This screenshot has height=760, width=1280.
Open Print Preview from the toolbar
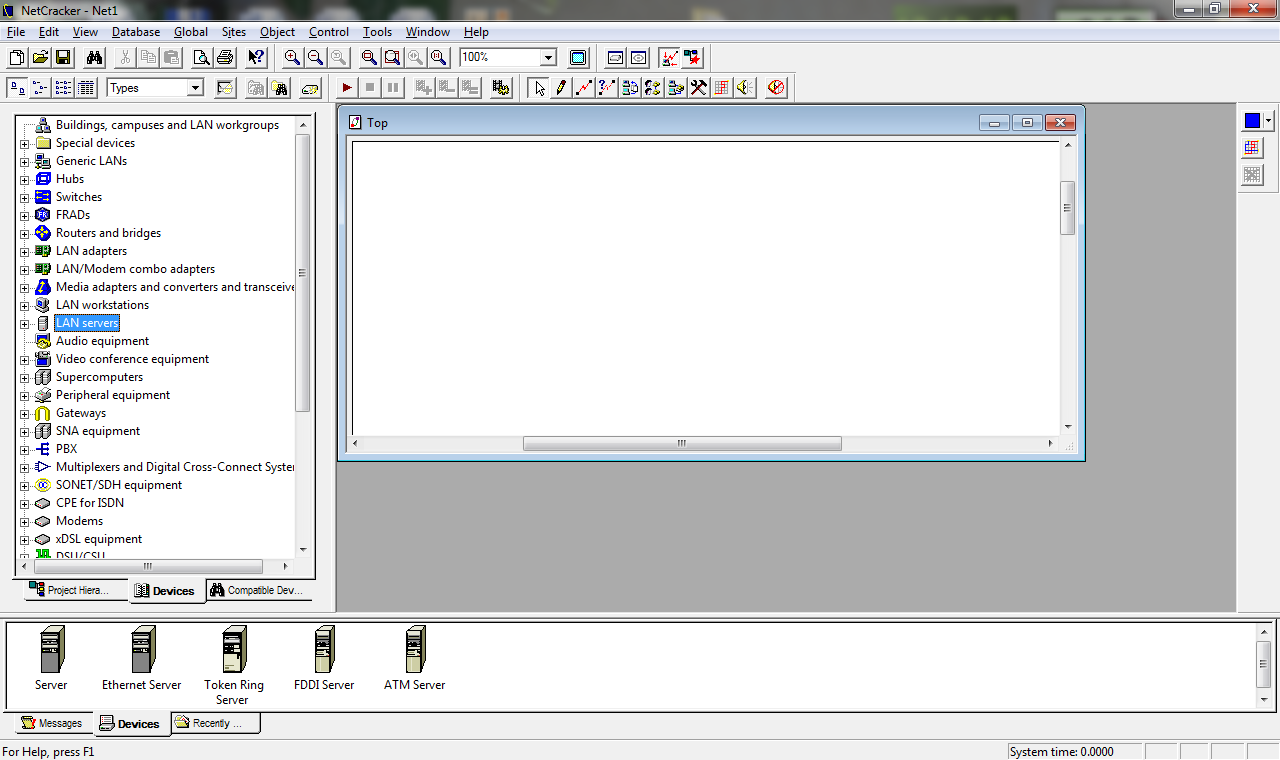(202, 58)
